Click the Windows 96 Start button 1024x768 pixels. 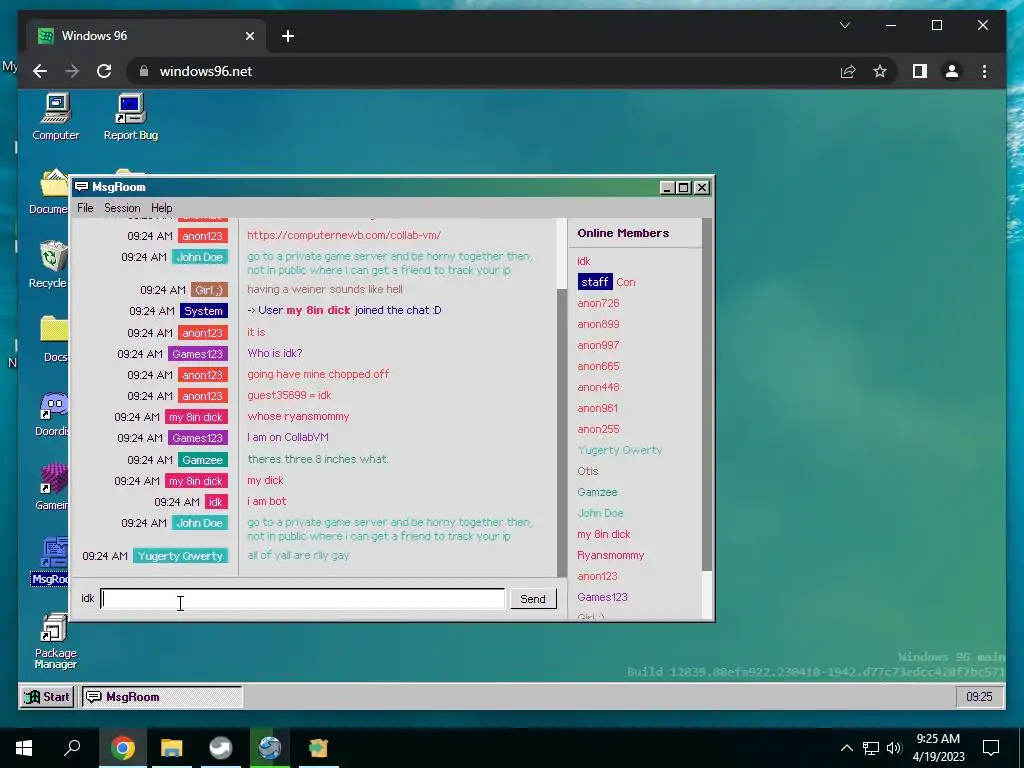[x=47, y=697]
